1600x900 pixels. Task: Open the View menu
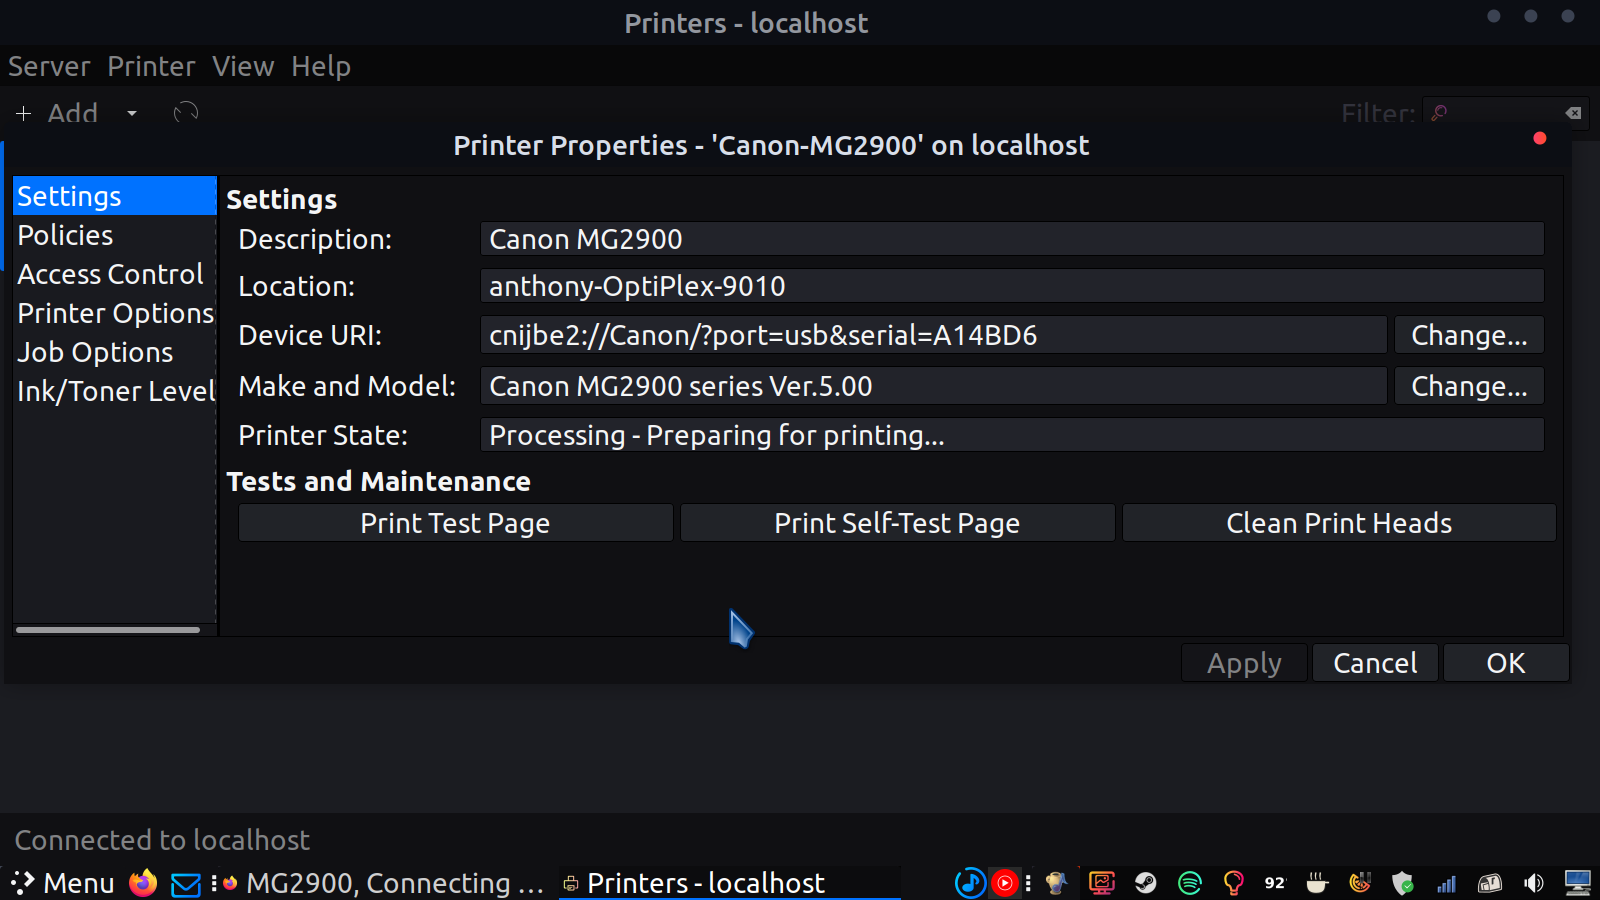click(243, 66)
